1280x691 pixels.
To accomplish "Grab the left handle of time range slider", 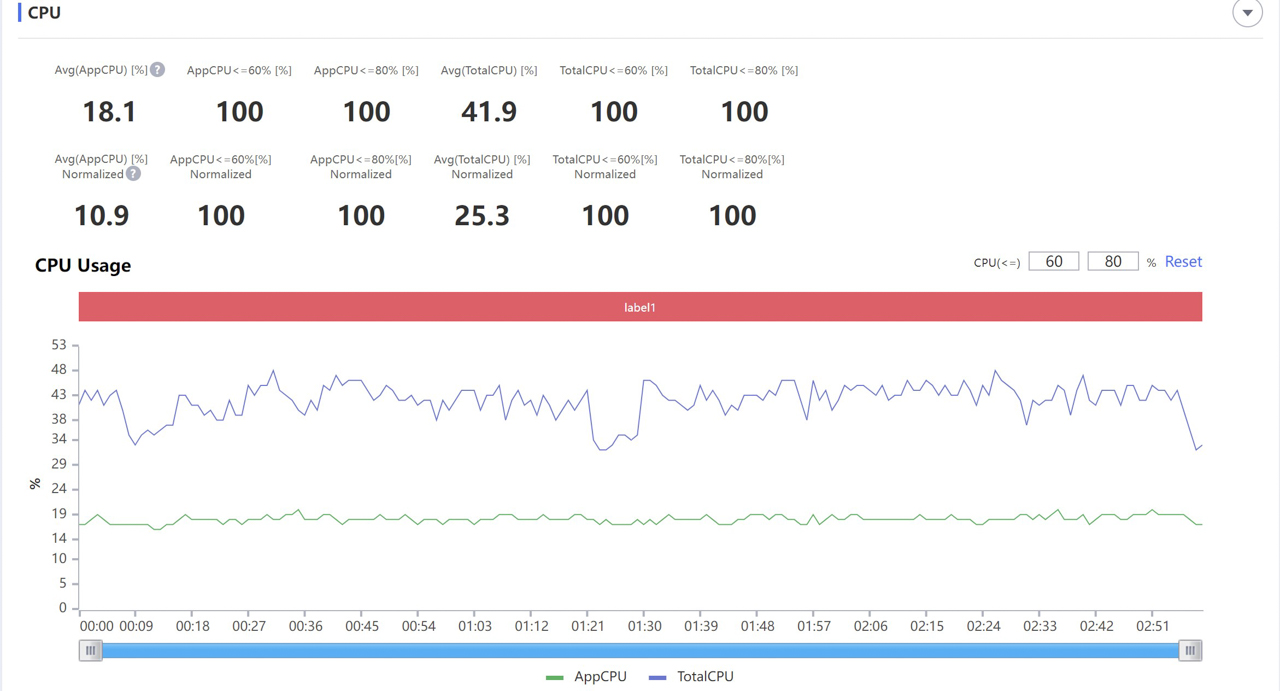I will pyautogui.click(x=91, y=651).
